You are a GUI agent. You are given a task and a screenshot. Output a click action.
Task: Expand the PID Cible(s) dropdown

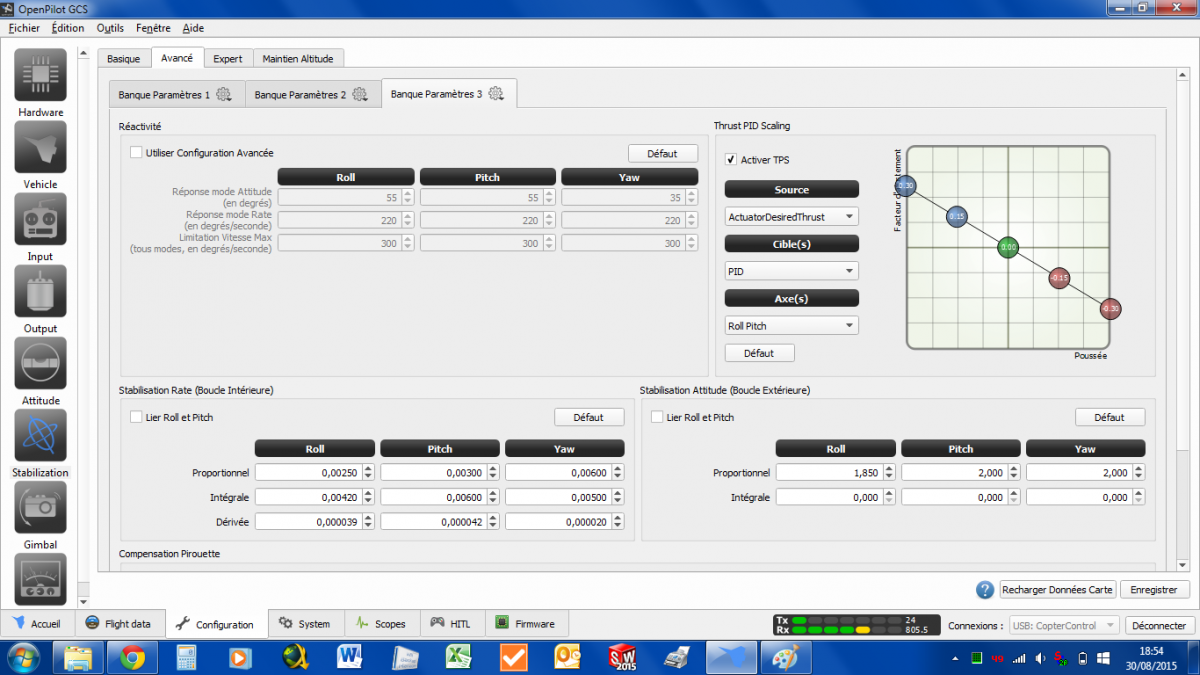tap(791, 271)
